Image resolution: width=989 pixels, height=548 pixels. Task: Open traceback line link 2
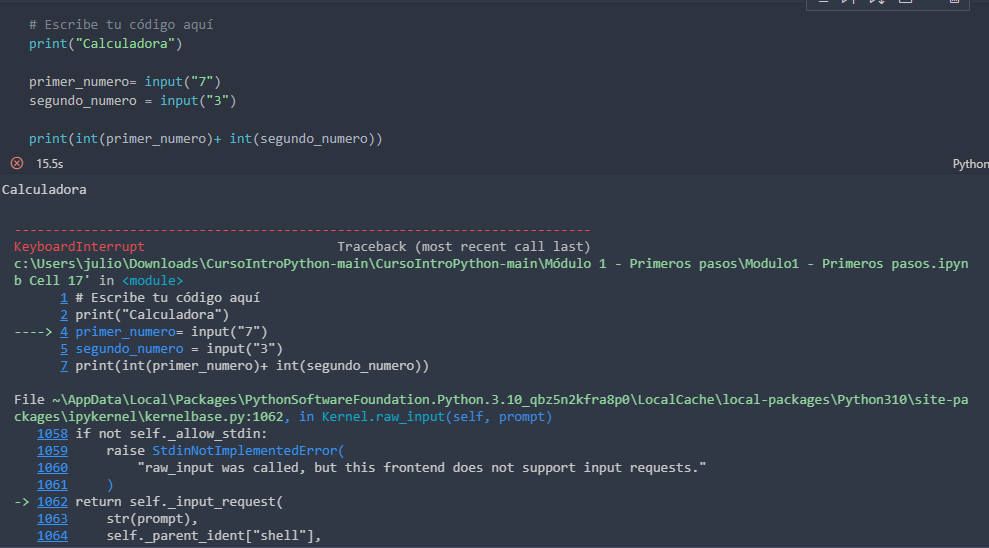click(64, 315)
